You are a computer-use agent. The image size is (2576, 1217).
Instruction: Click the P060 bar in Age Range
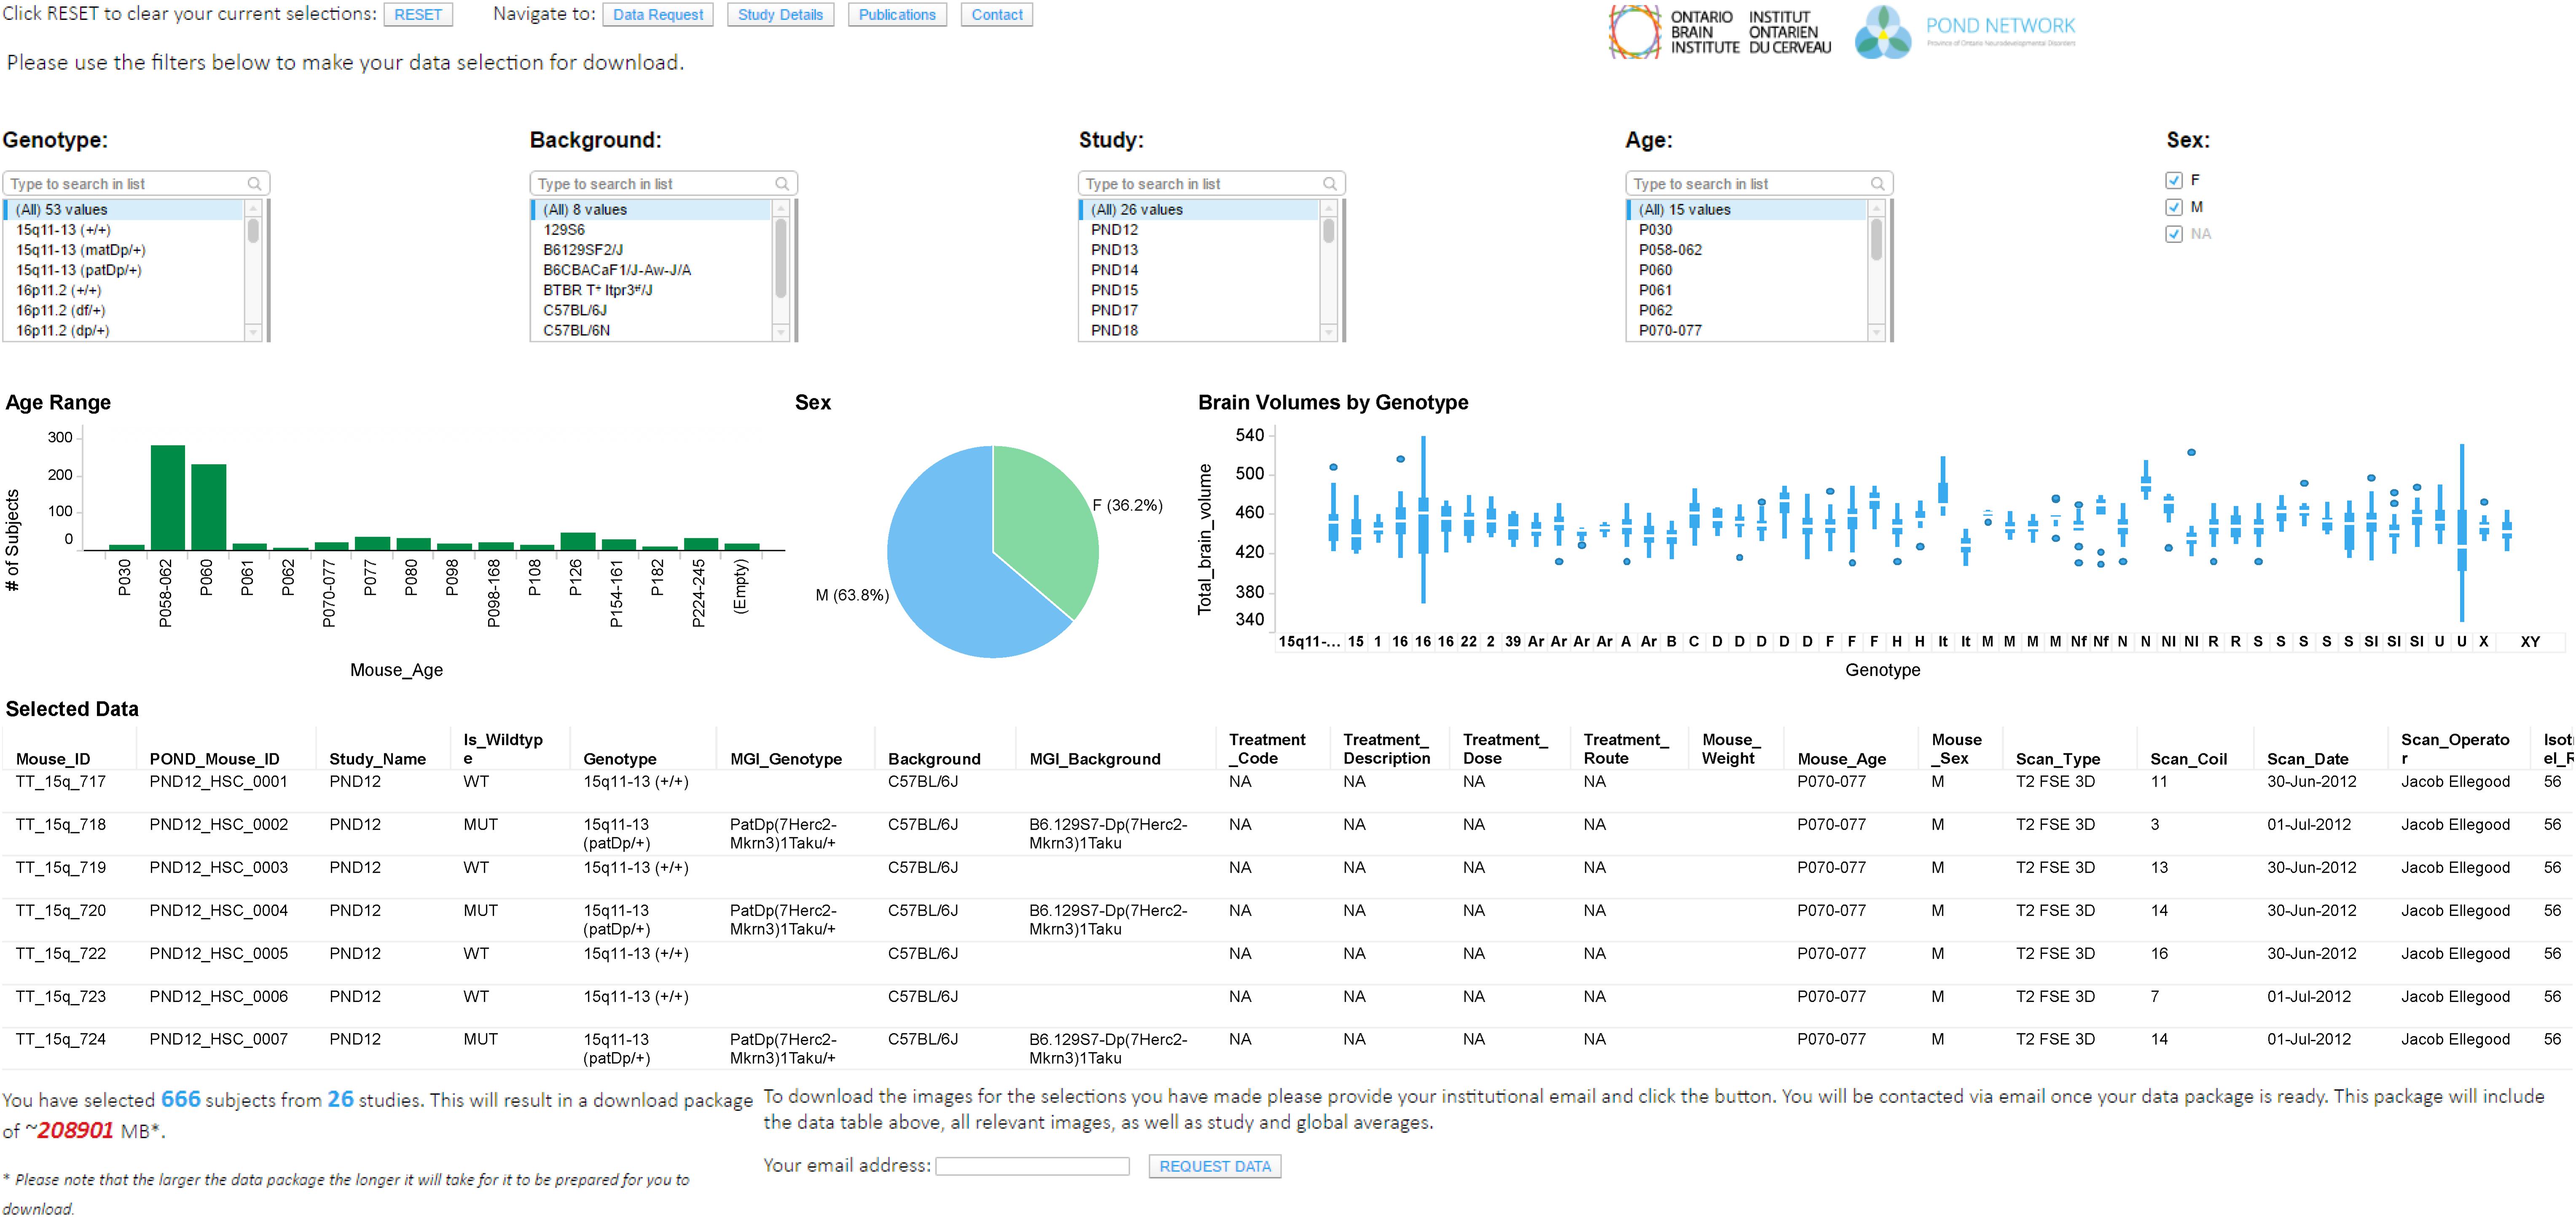[x=208, y=507]
